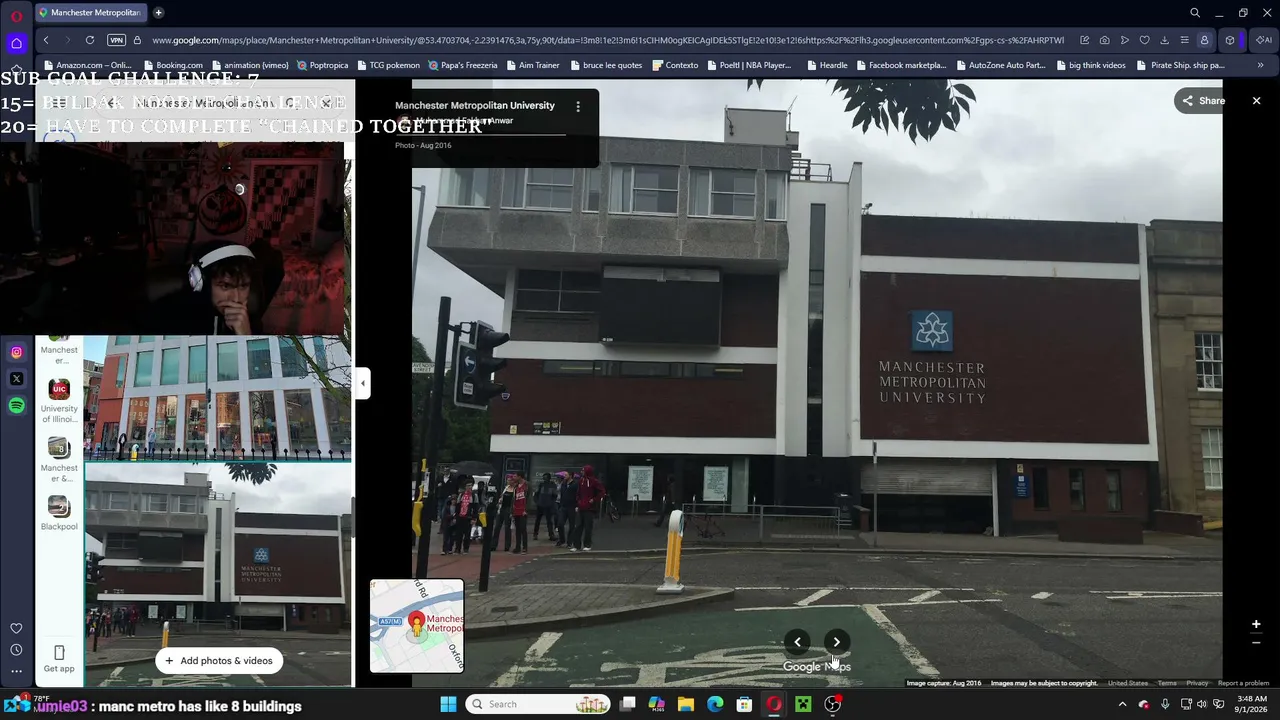The image size is (1280, 720).
Task: Open the TCG pokemon bookmarks folder
Action: (388, 65)
